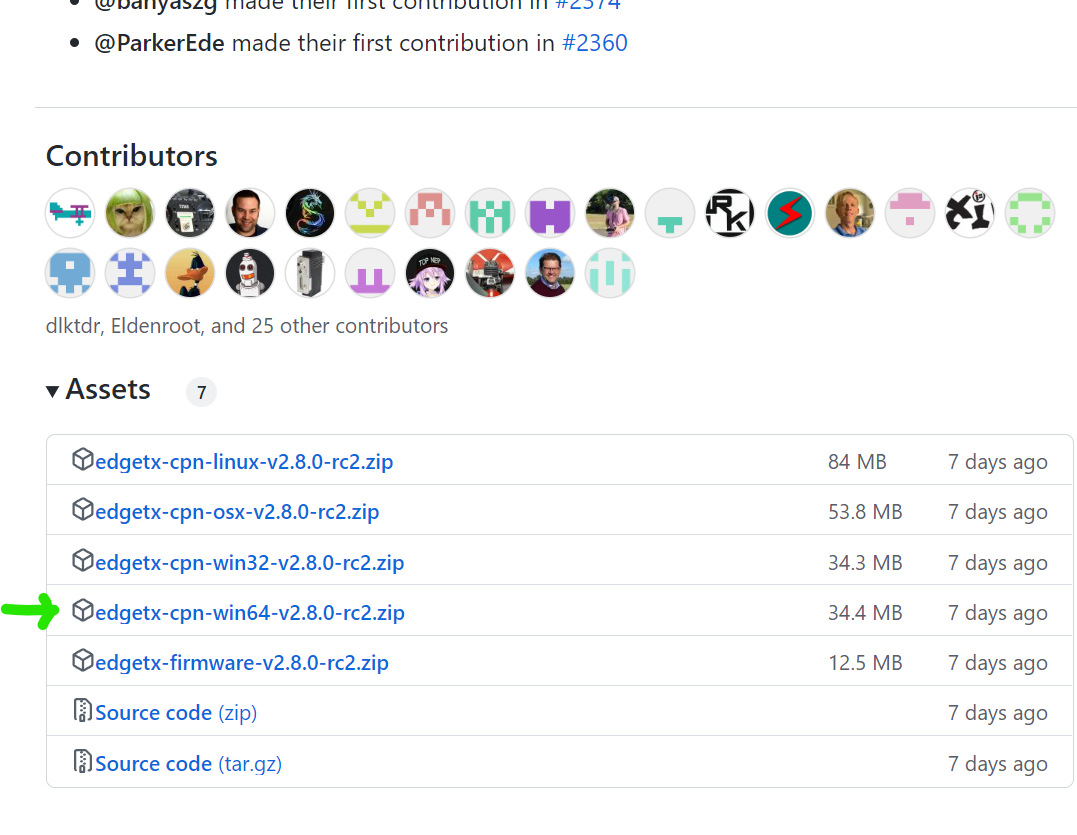Download Source code (tar.gz) archive

188,764
